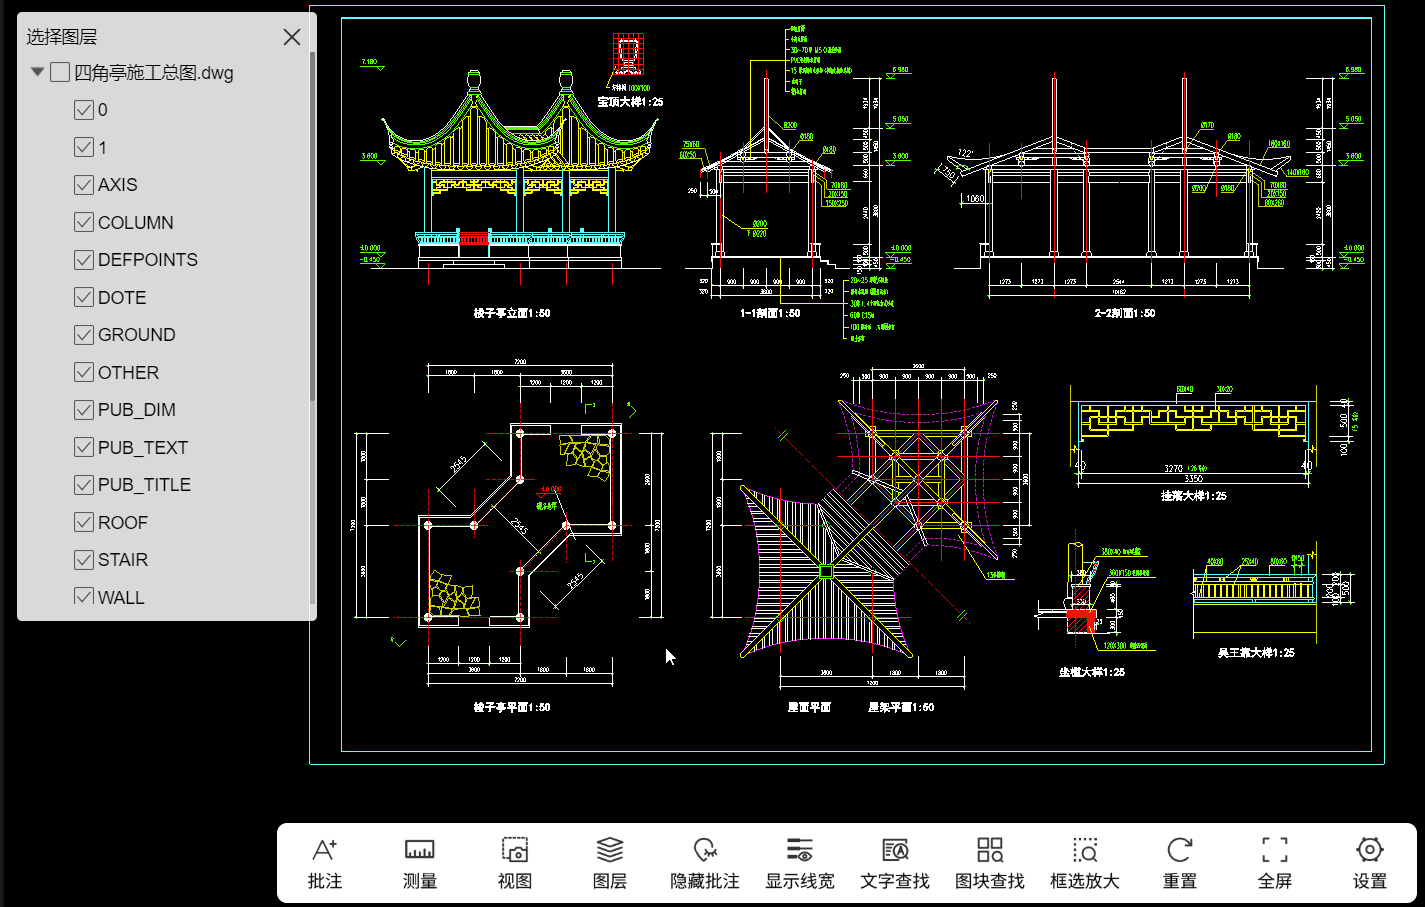Collapse the 四角亭施工总图.dwg tree node
Viewport: 1425px width, 907px height.
click(x=38, y=72)
